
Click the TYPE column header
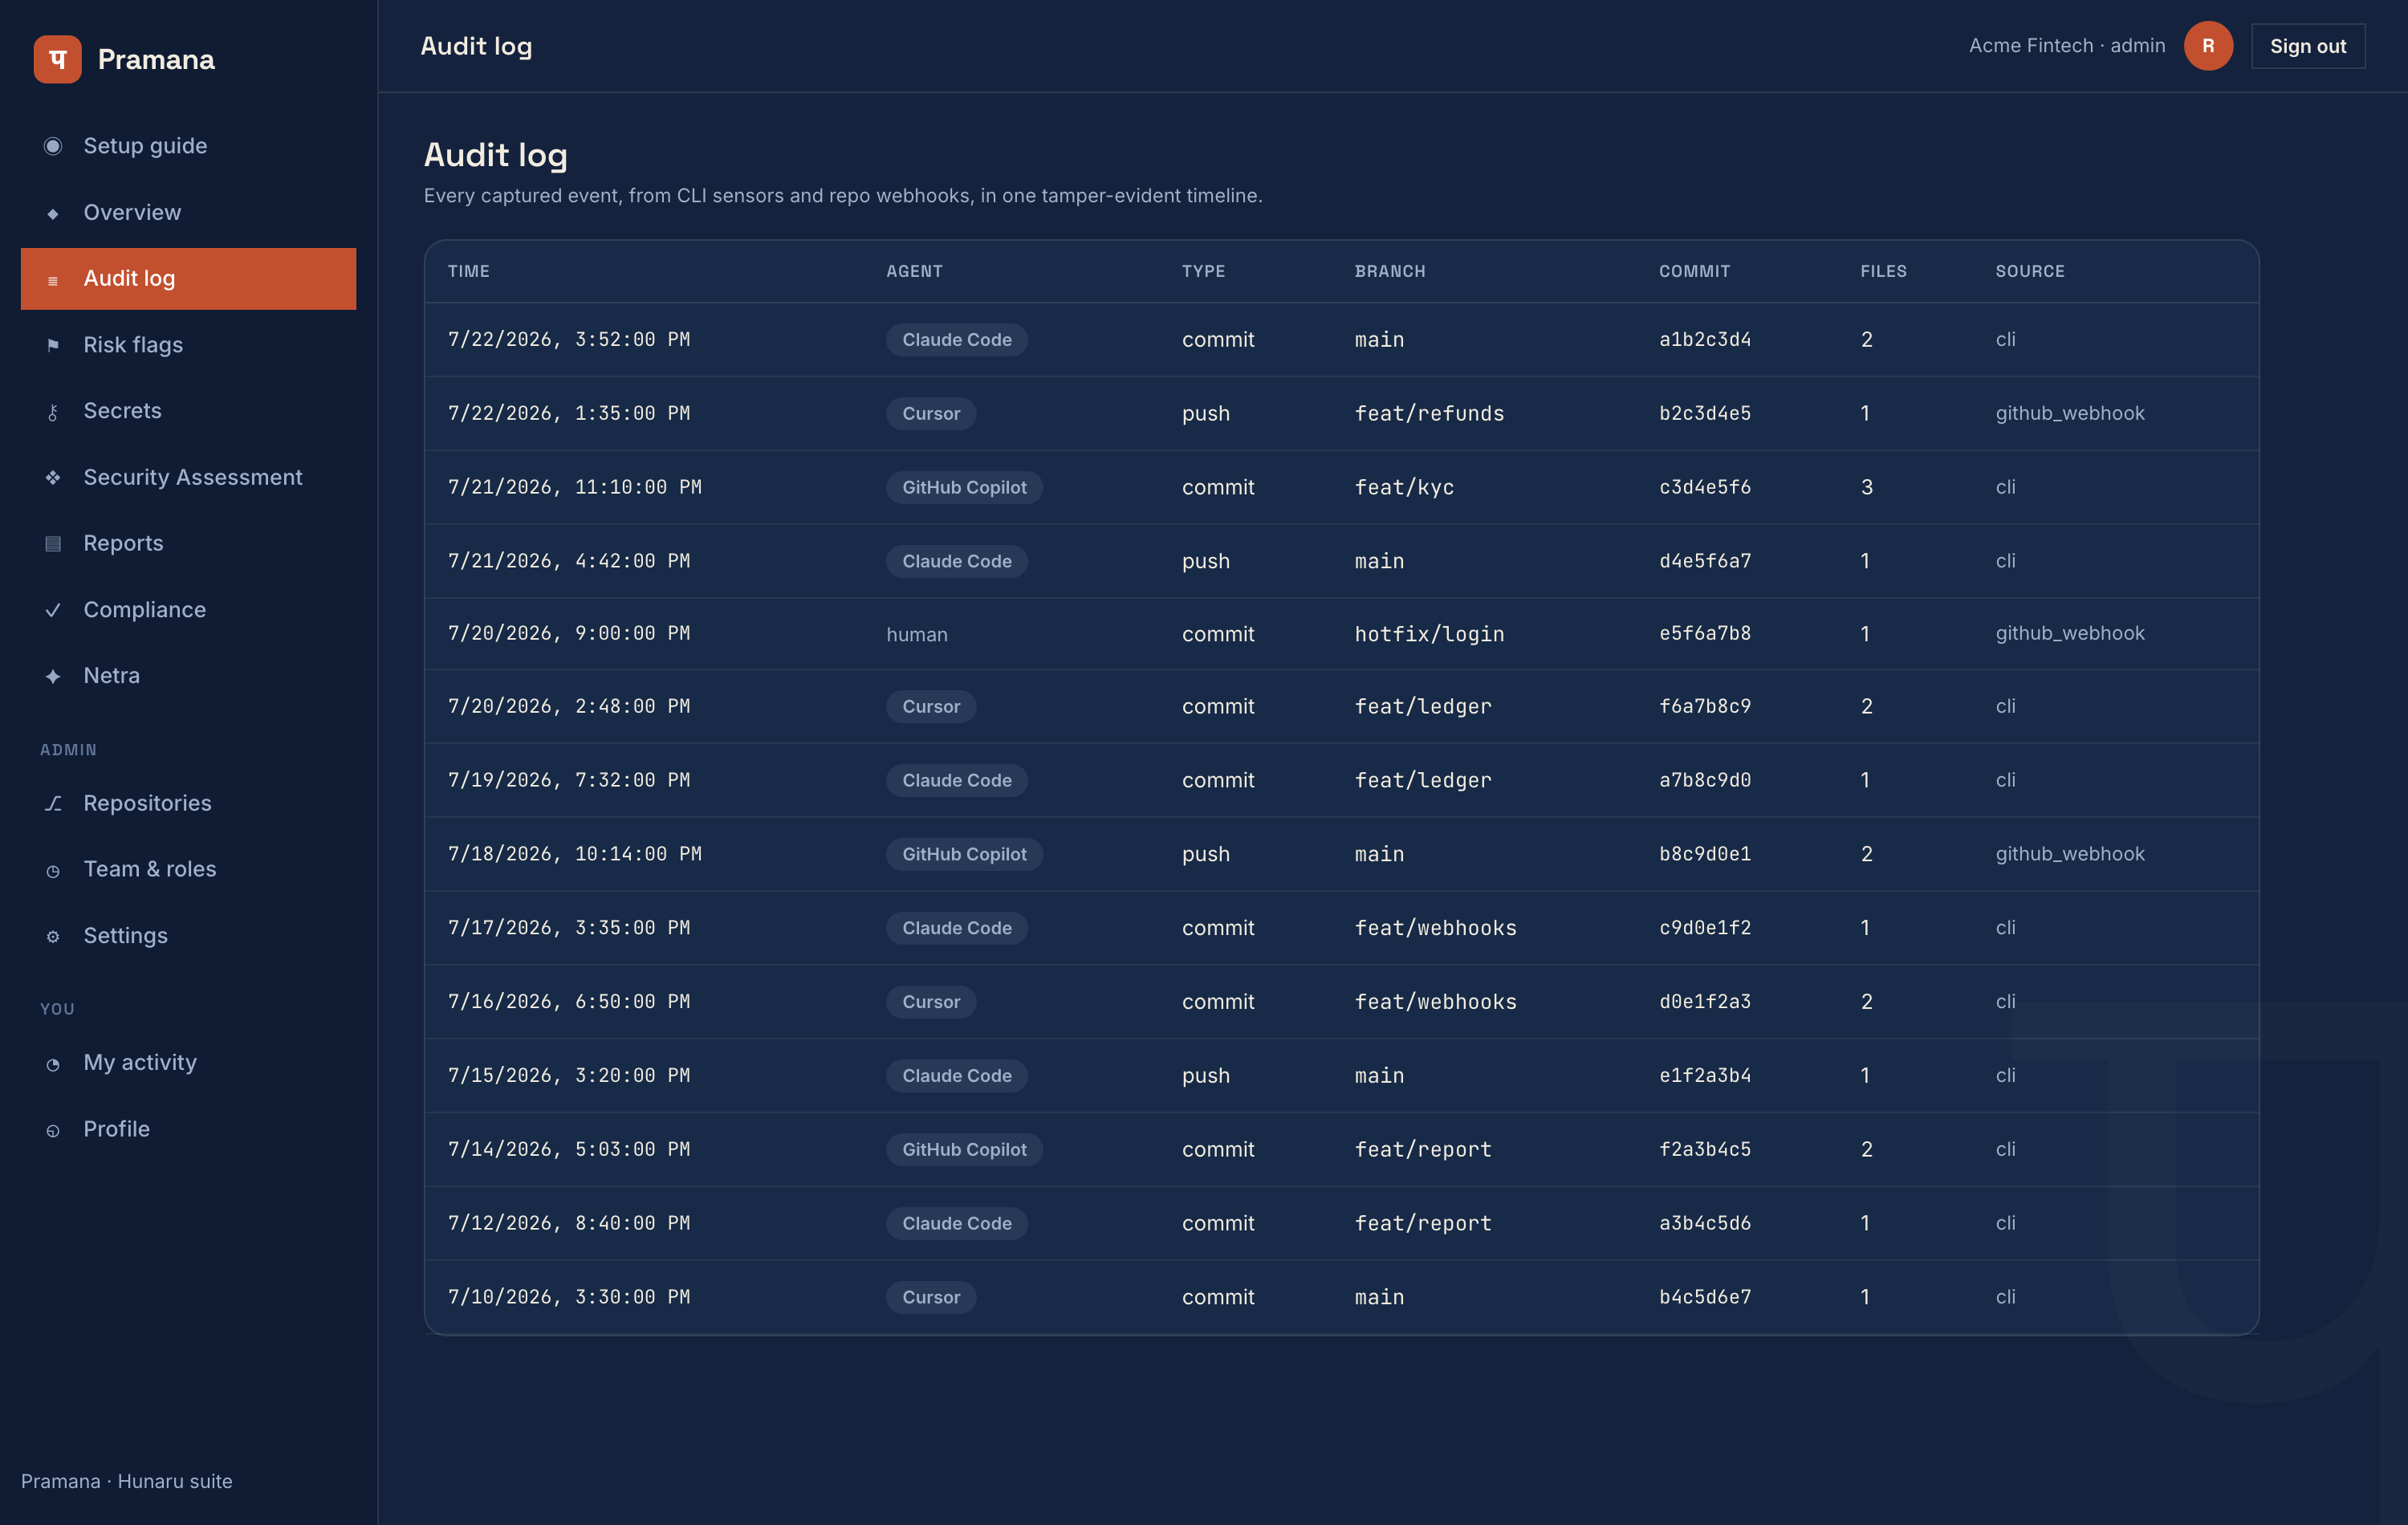[1203, 271]
